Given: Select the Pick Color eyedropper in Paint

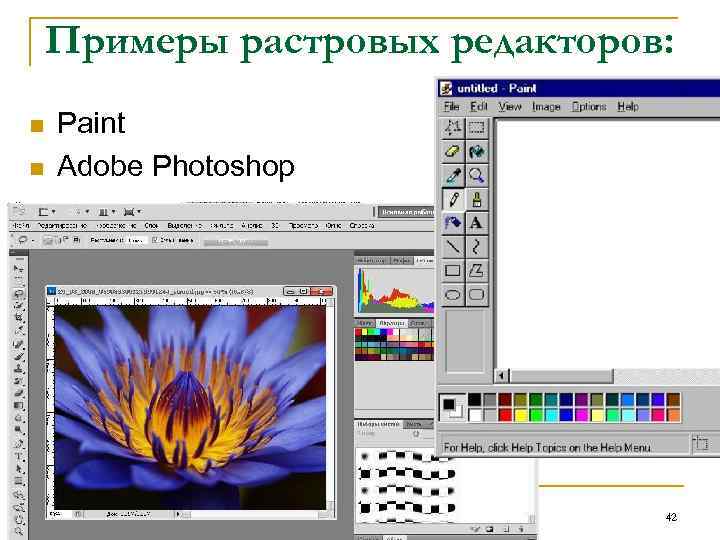Looking at the screenshot, I should tap(453, 175).
